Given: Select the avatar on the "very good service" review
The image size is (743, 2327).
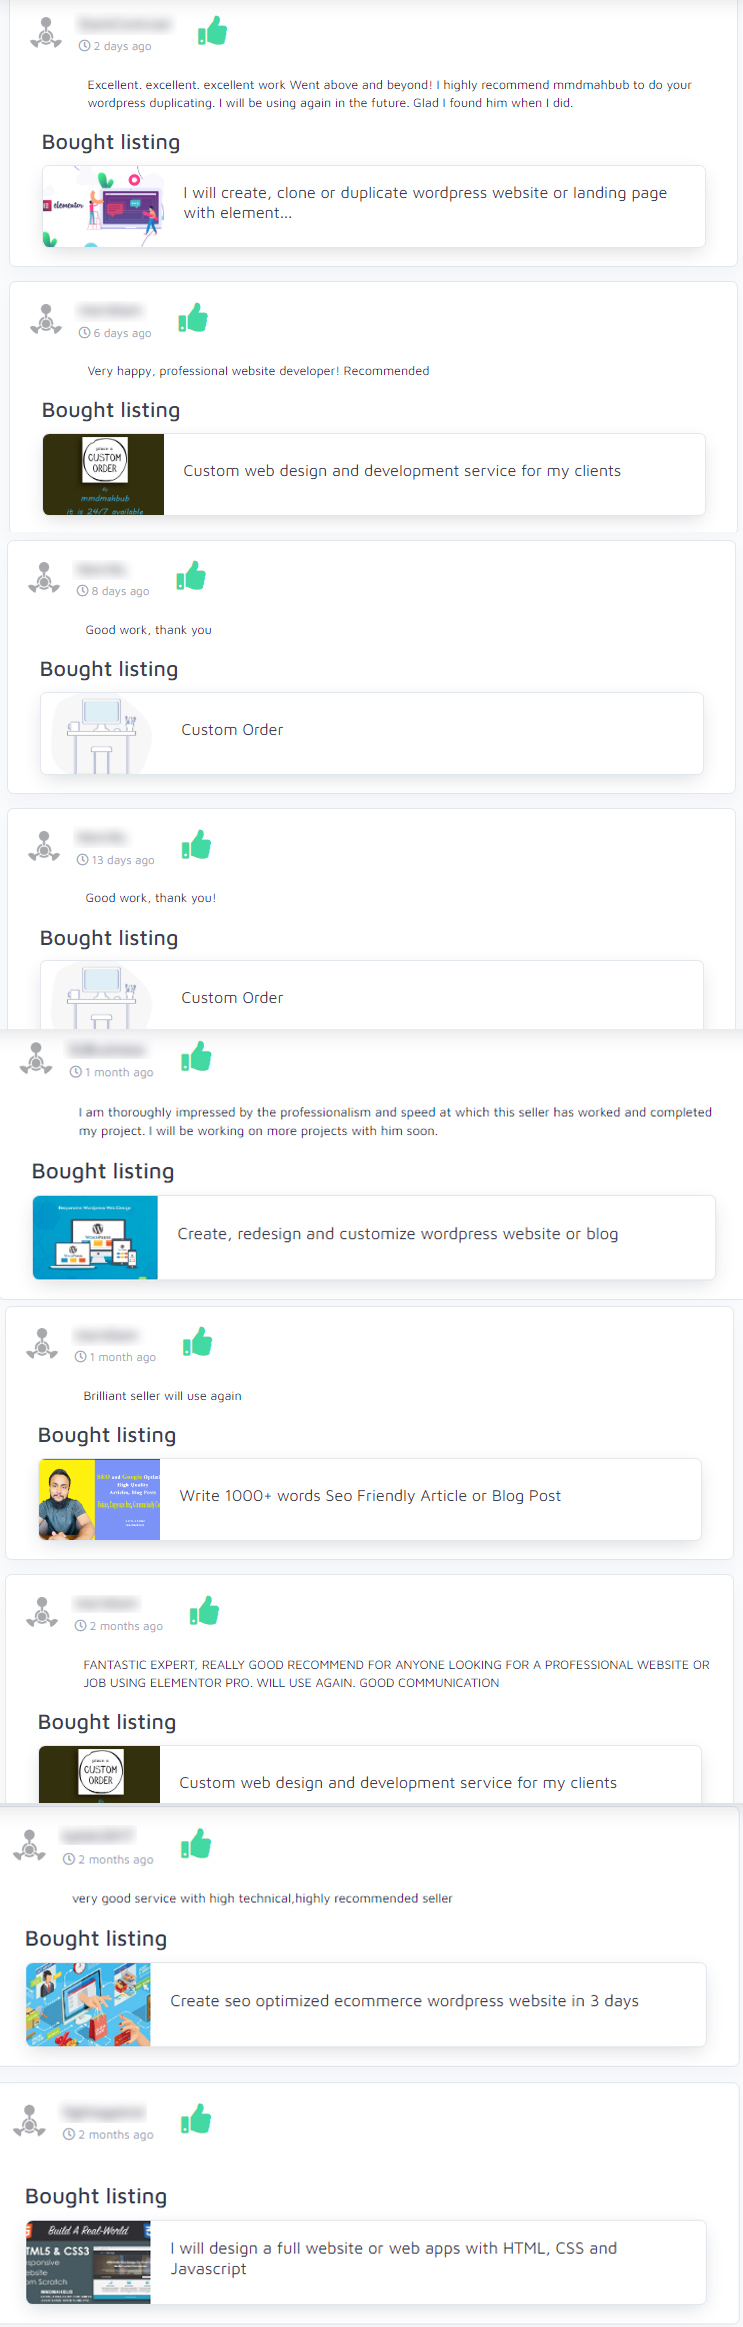Looking at the screenshot, I should pyautogui.click(x=30, y=1845).
